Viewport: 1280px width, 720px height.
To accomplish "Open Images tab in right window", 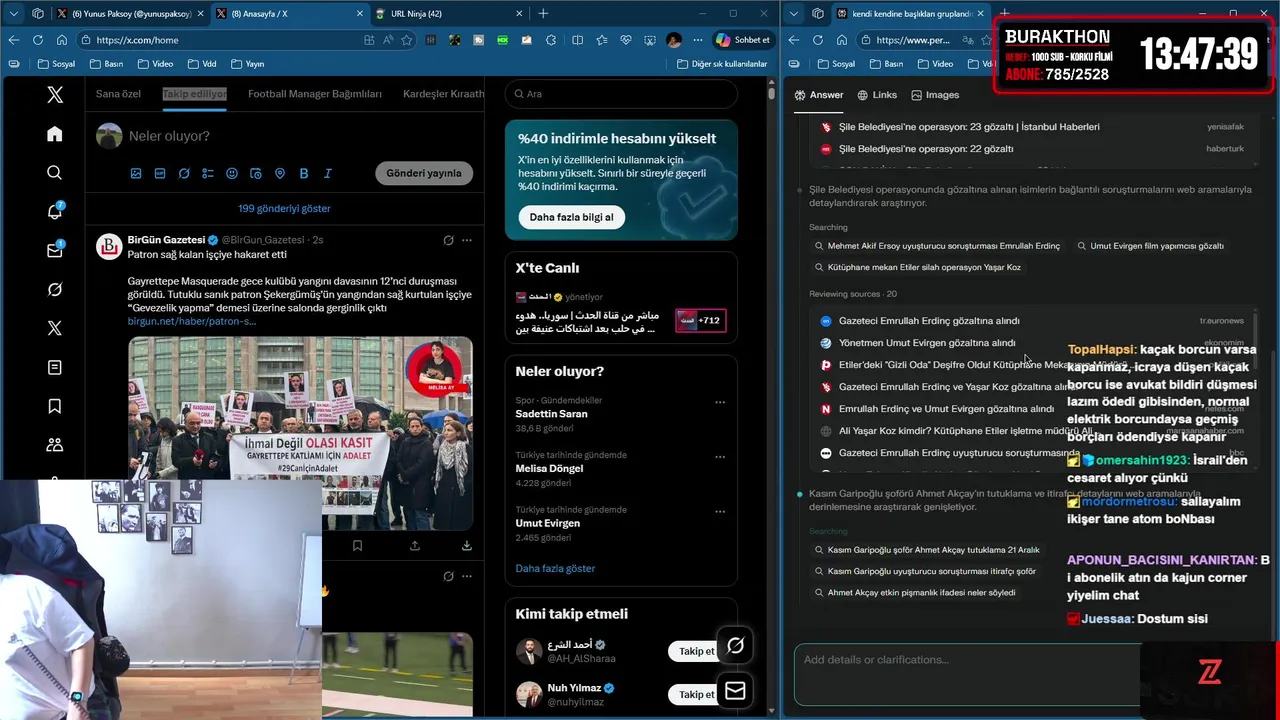I will click(935, 95).
